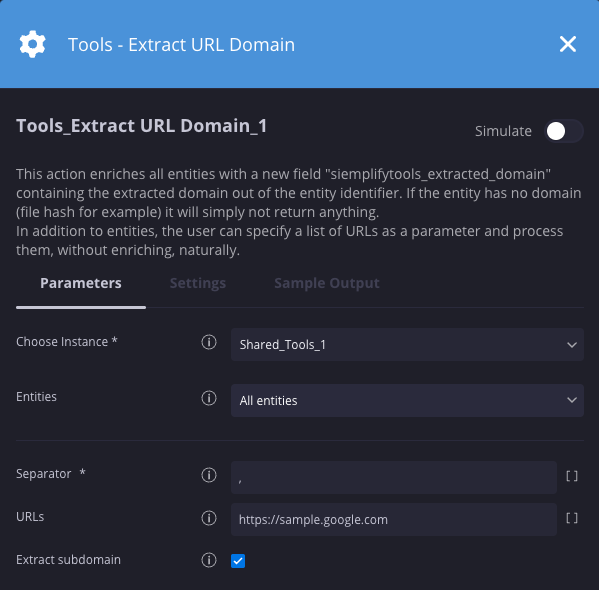Switch to the Settings tab
599x590 pixels.
tap(198, 283)
